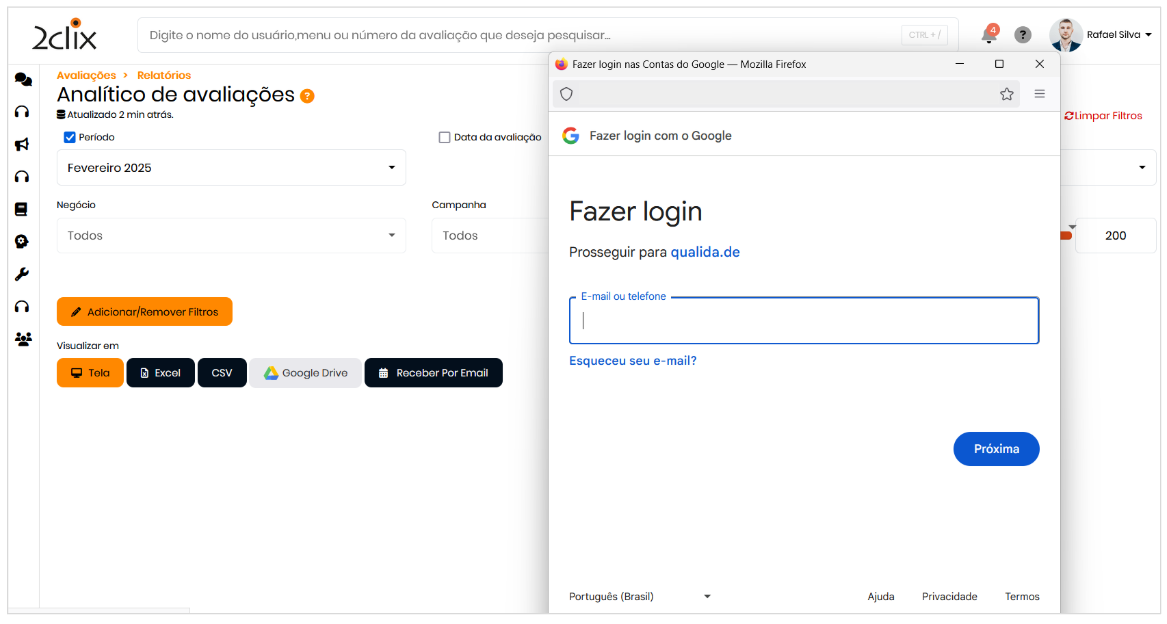The image size is (1167, 624).
Task: Click the Próxima button
Action: pyautogui.click(x=996, y=449)
